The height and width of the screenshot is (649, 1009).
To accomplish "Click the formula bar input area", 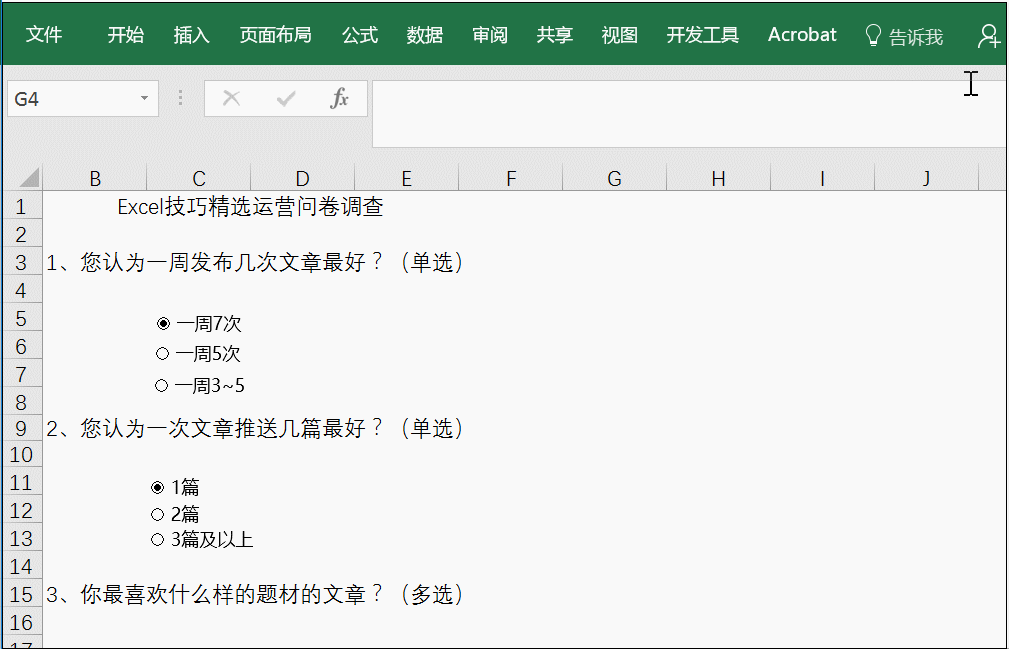I will [689, 114].
